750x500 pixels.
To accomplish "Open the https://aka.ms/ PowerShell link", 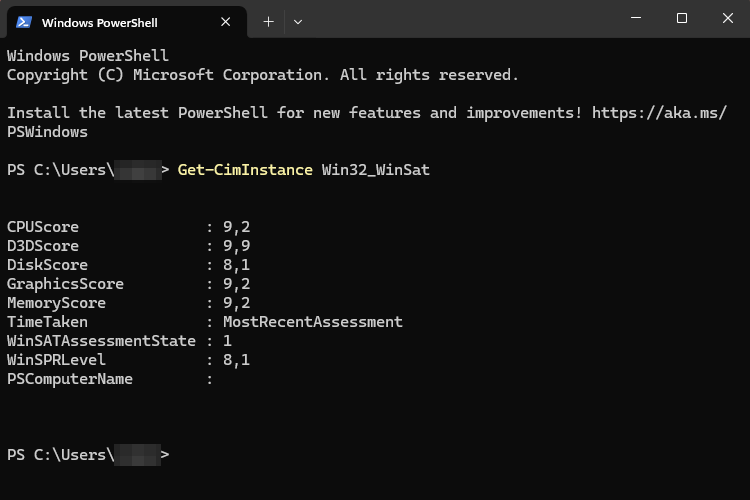I will (x=659, y=113).
